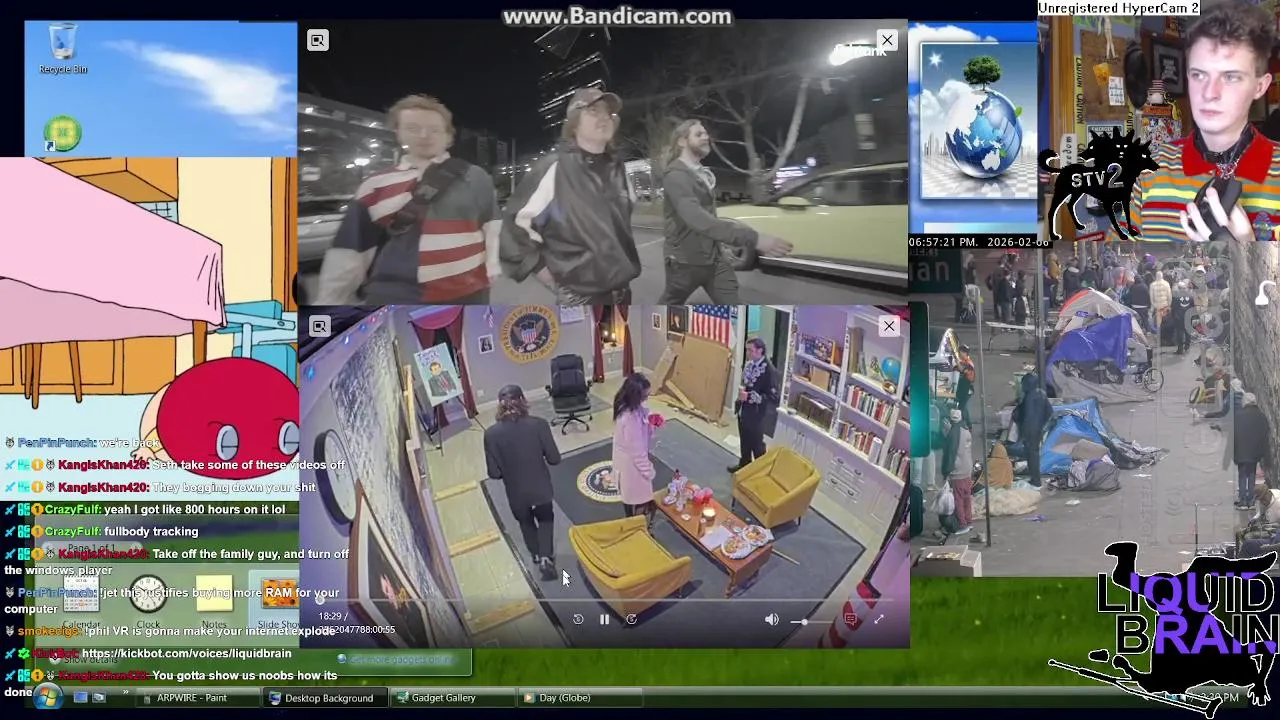Rewind the video with the back-skip icon
Viewport: 1280px width, 720px height.
tap(578, 619)
